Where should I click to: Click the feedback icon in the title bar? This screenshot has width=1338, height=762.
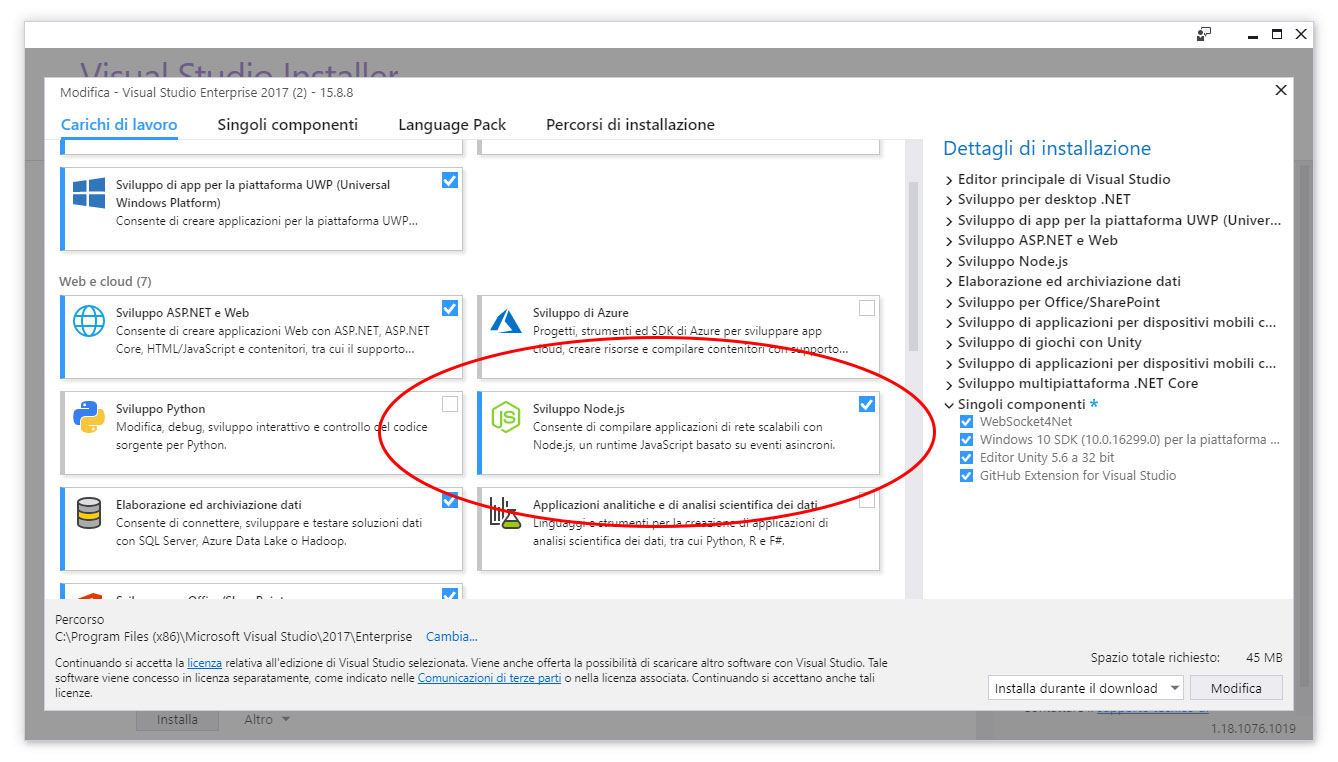pos(1204,34)
